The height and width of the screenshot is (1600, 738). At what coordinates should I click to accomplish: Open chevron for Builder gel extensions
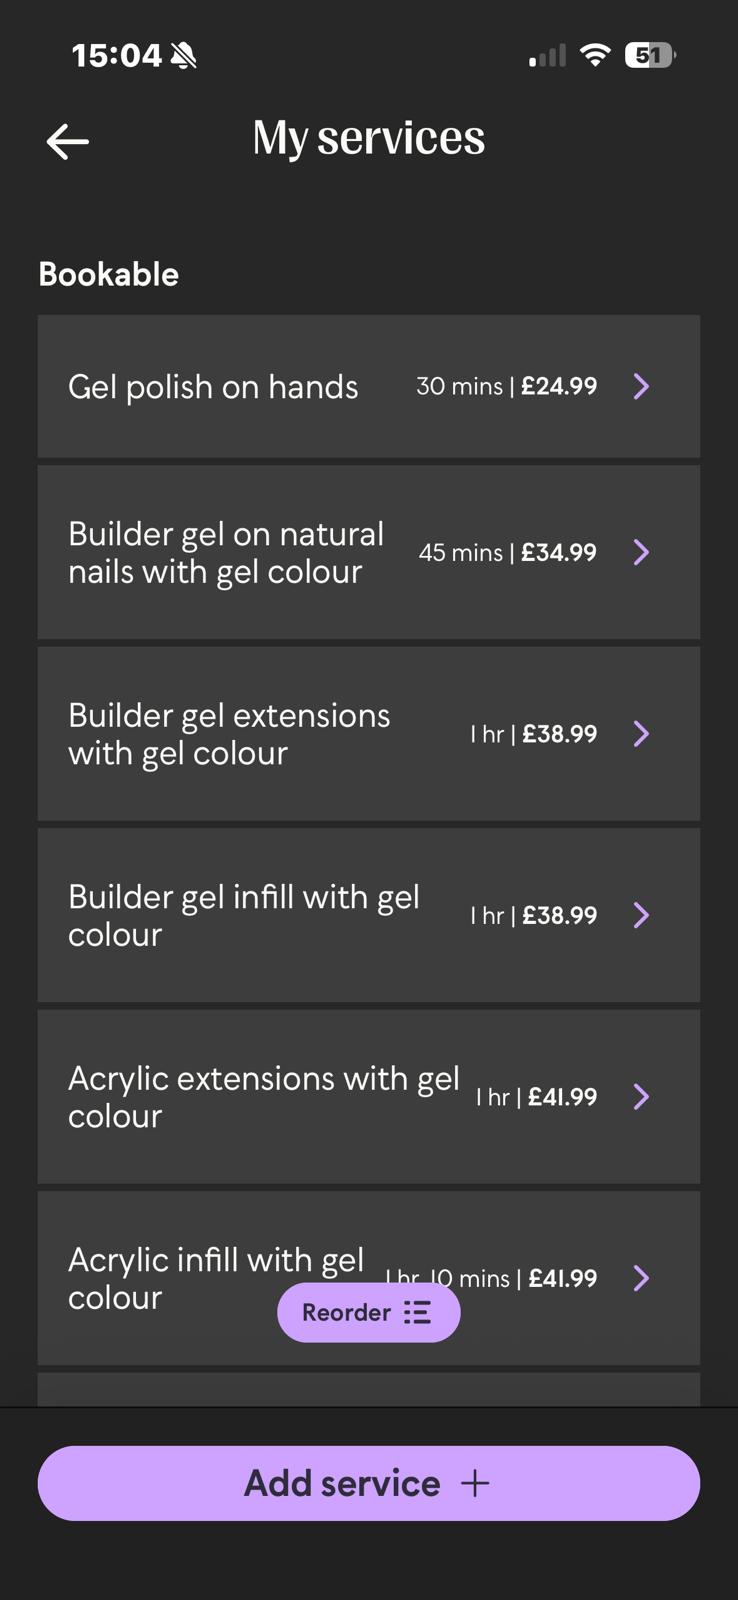tap(642, 734)
